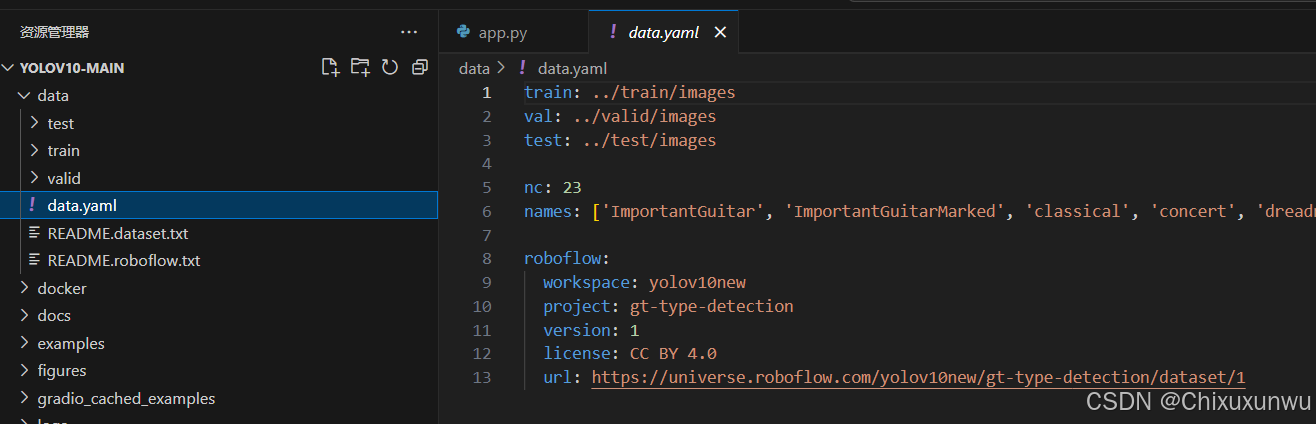This screenshot has width=1316, height=424.
Task: Create a new folder in YOLOV10-MAIN
Action: click(x=360, y=67)
